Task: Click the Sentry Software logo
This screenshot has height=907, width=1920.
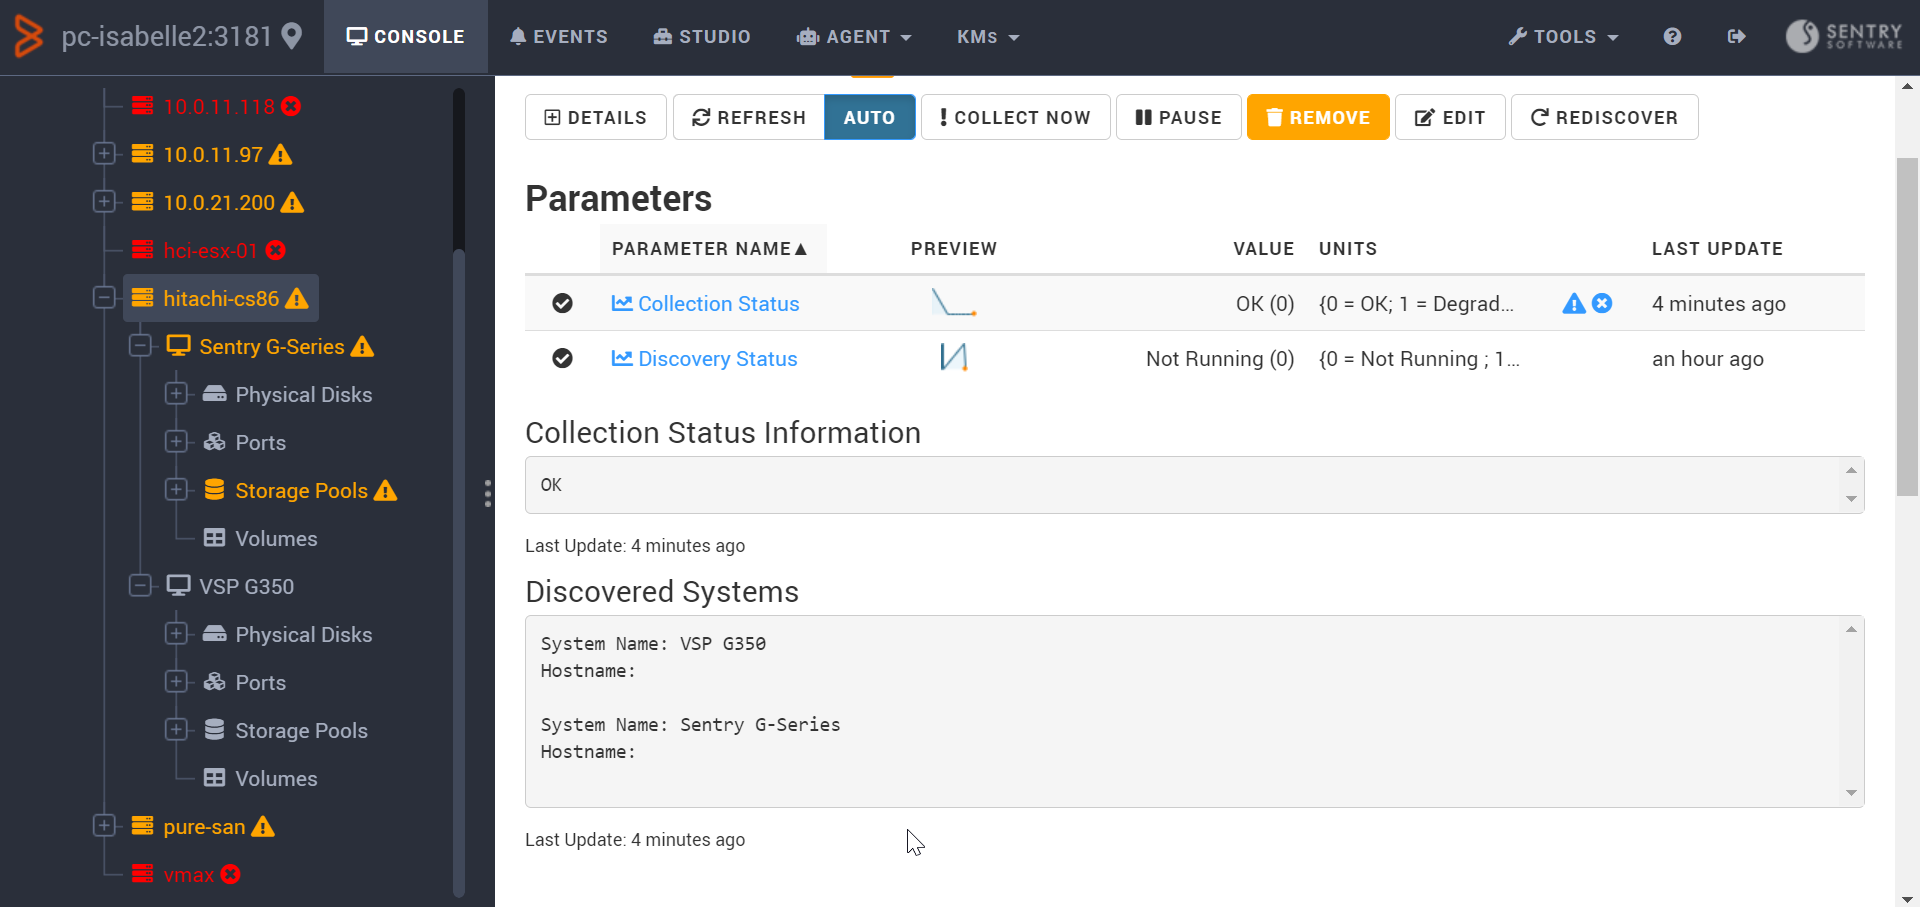Action: (1843, 36)
